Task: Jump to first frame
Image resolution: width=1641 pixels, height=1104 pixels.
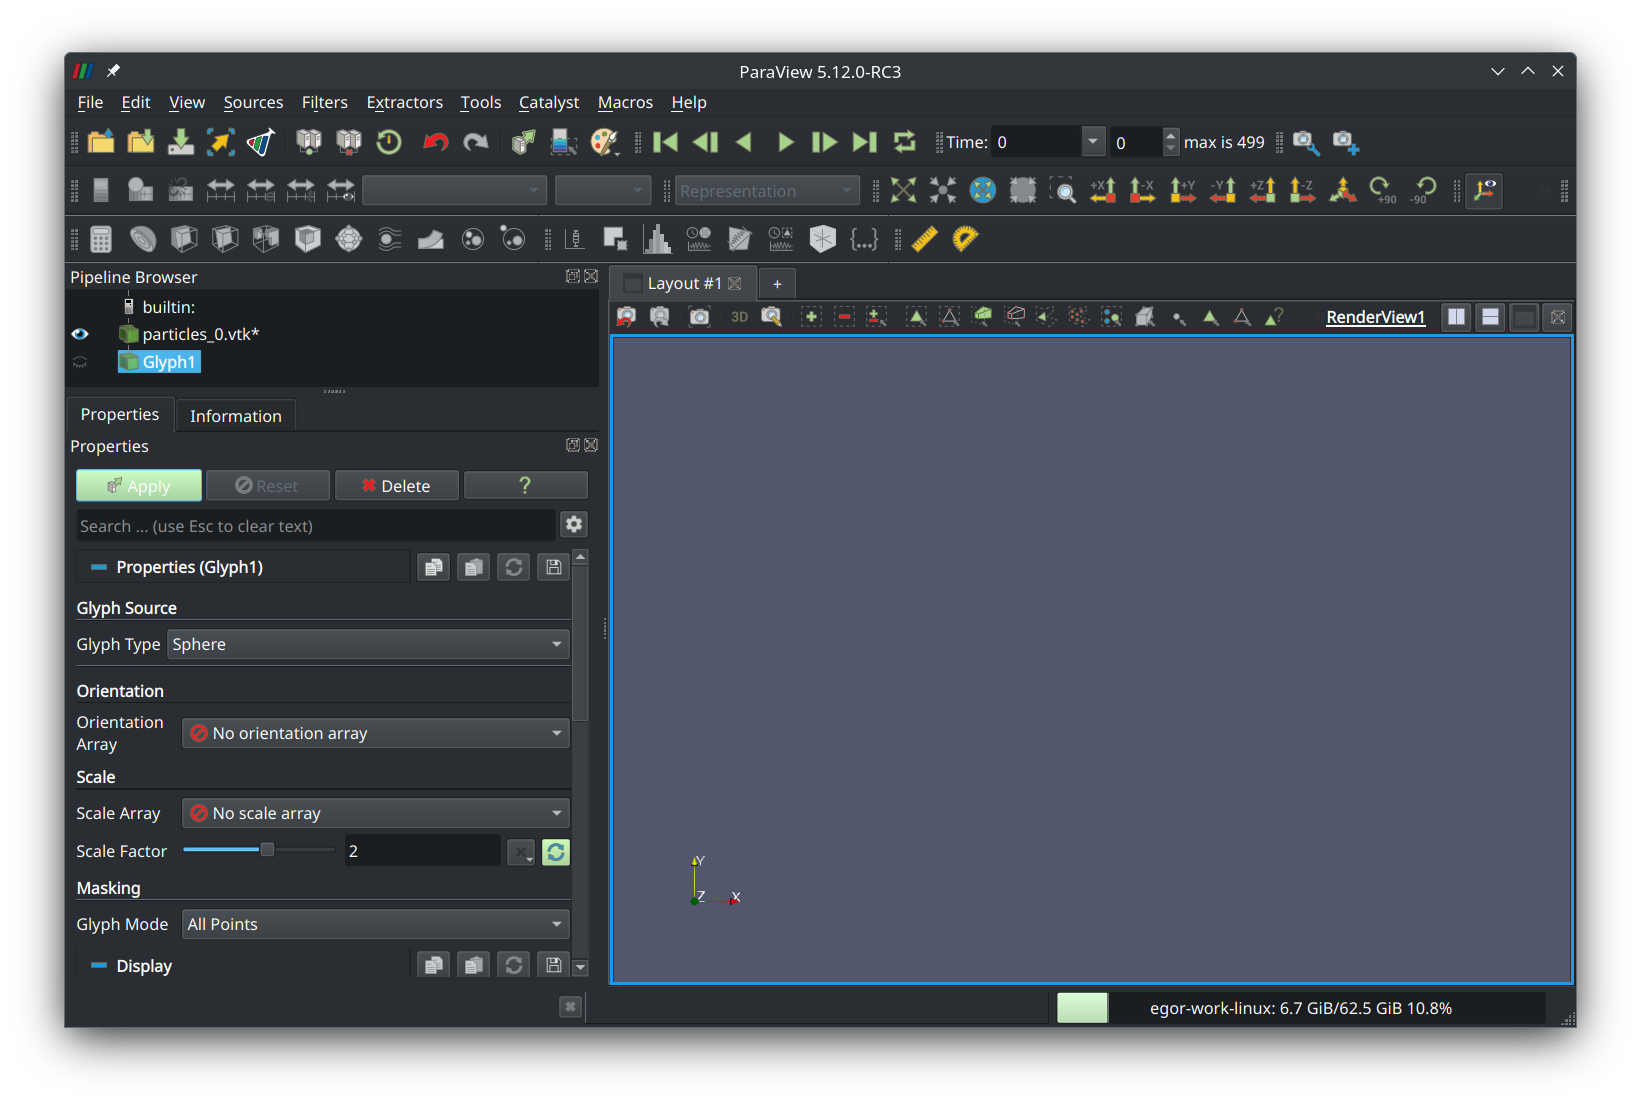Action: point(665,142)
